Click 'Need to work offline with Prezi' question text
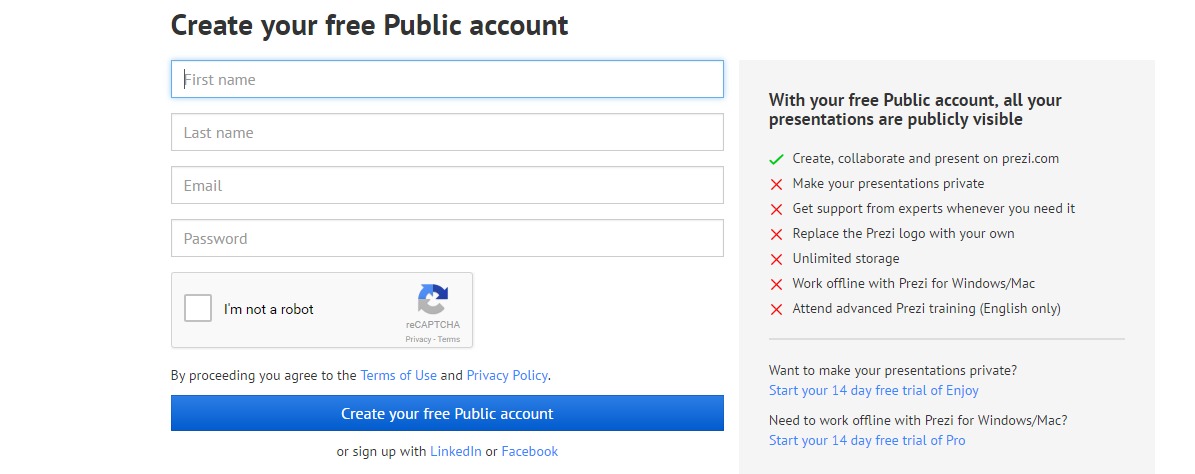Screen dimensions: 1195x474 pos(918,420)
